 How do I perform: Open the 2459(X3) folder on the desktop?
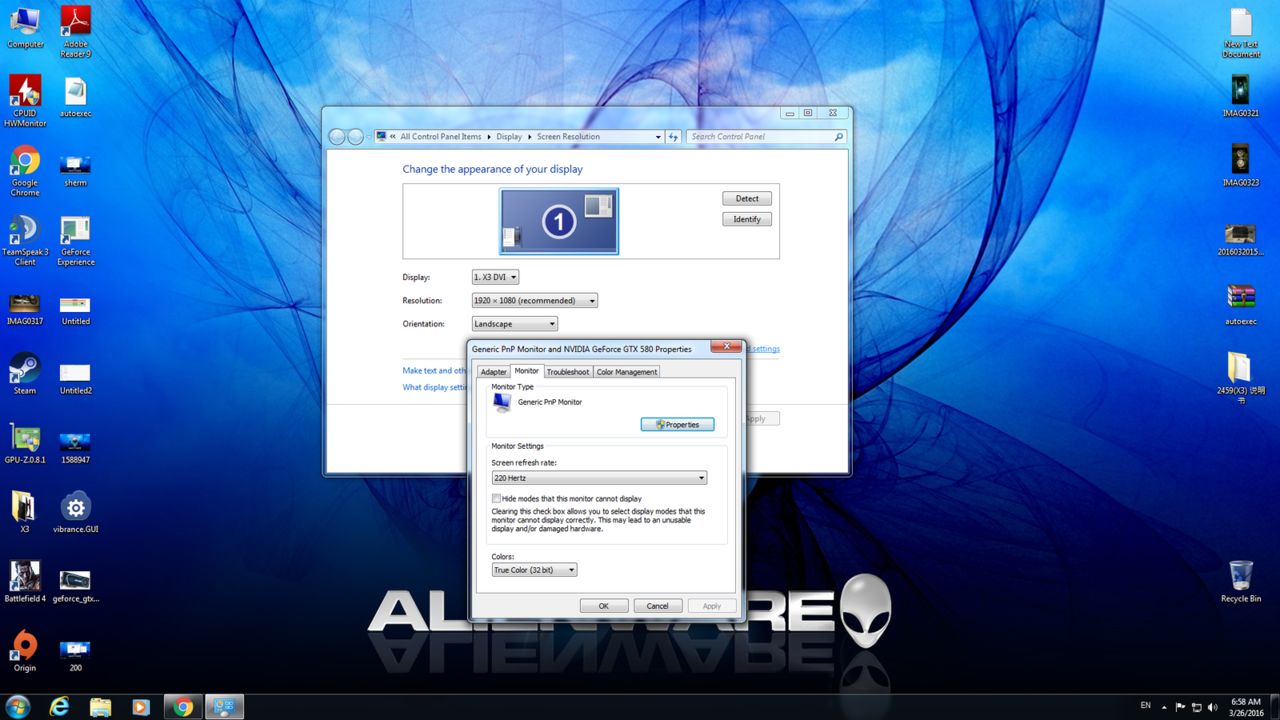click(1241, 378)
